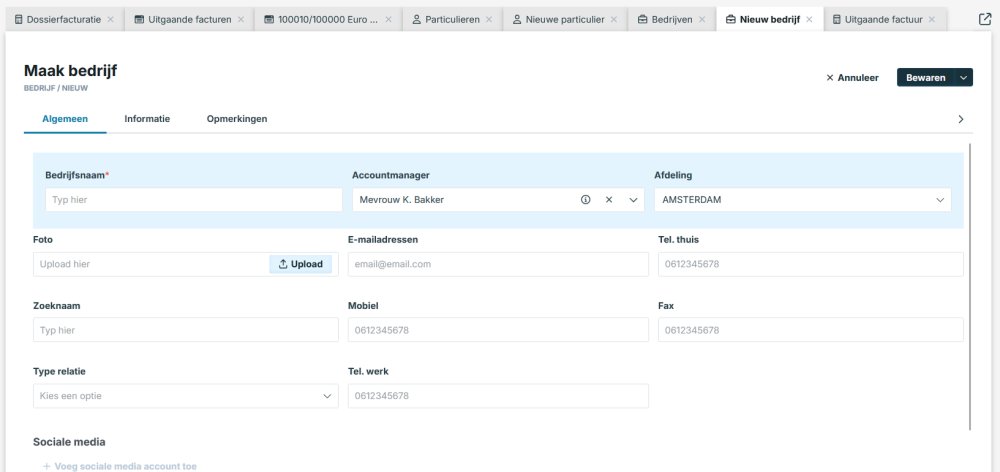This screenshot has width=1000, height=472.
Task: Close the Nieuw bedrijf tab
Action: point(808,20)
